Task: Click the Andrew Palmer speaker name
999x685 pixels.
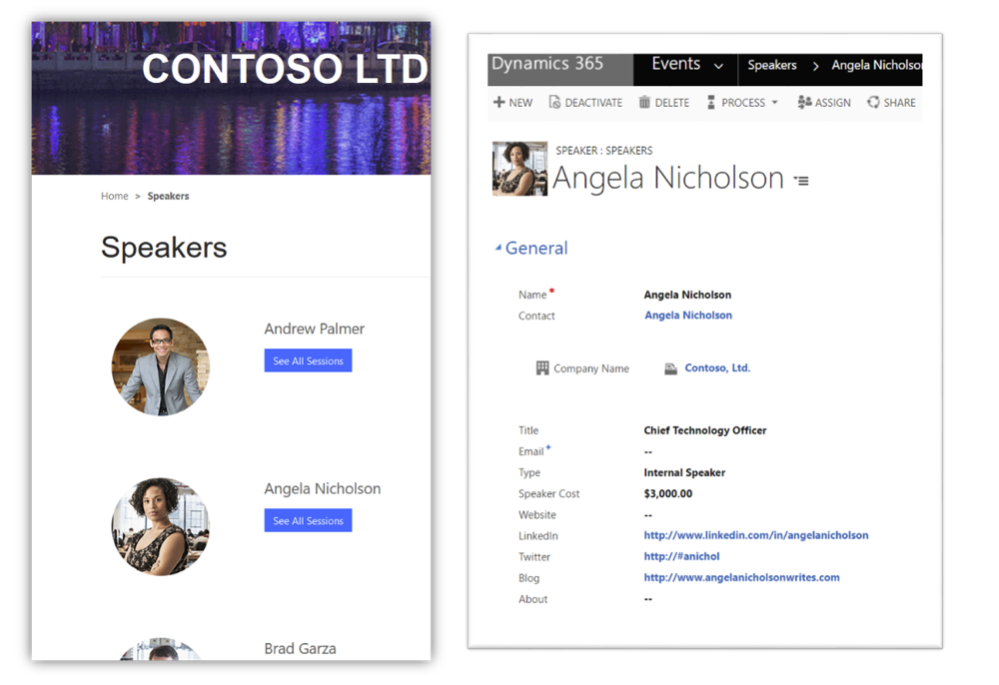Action: pos(314,329)
